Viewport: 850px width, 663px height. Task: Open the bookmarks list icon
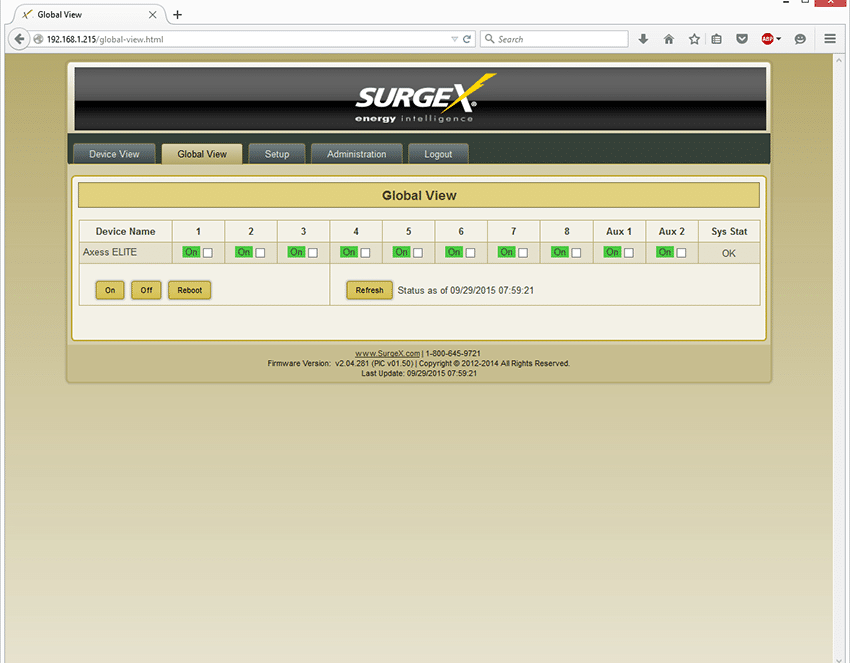716,39
